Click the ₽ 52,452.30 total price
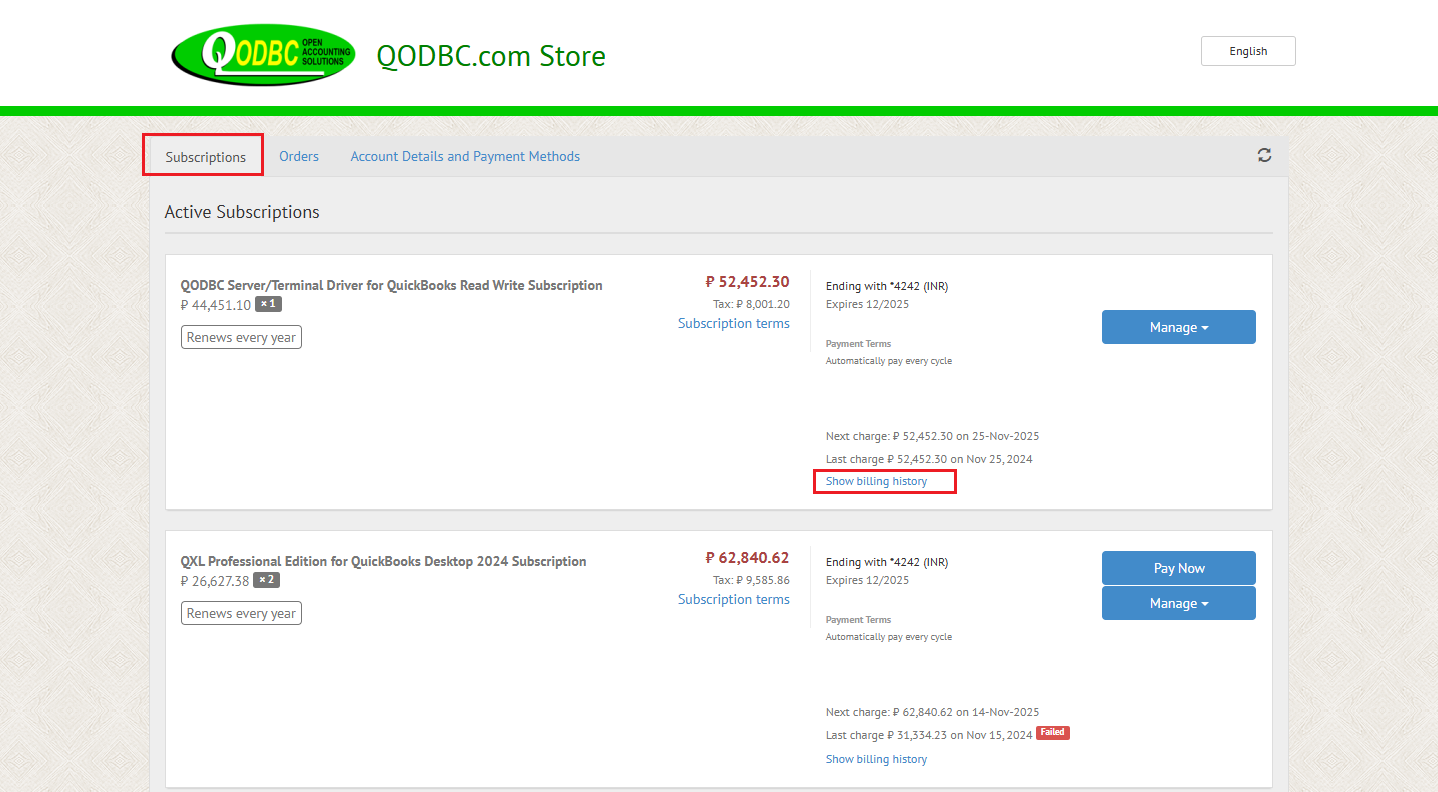 coord(747,282)
